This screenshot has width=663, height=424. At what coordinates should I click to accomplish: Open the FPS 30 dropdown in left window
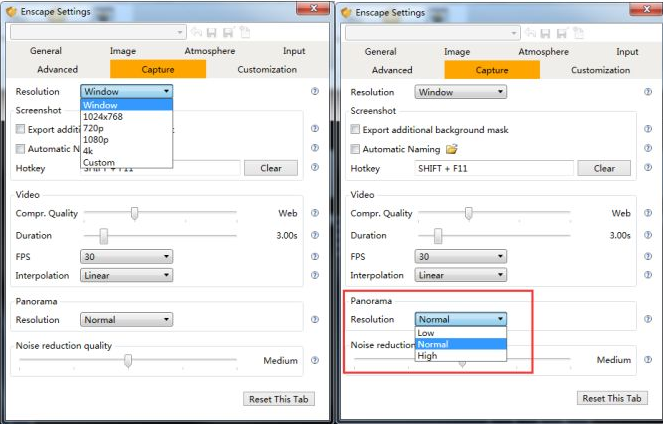click(126, 257)
